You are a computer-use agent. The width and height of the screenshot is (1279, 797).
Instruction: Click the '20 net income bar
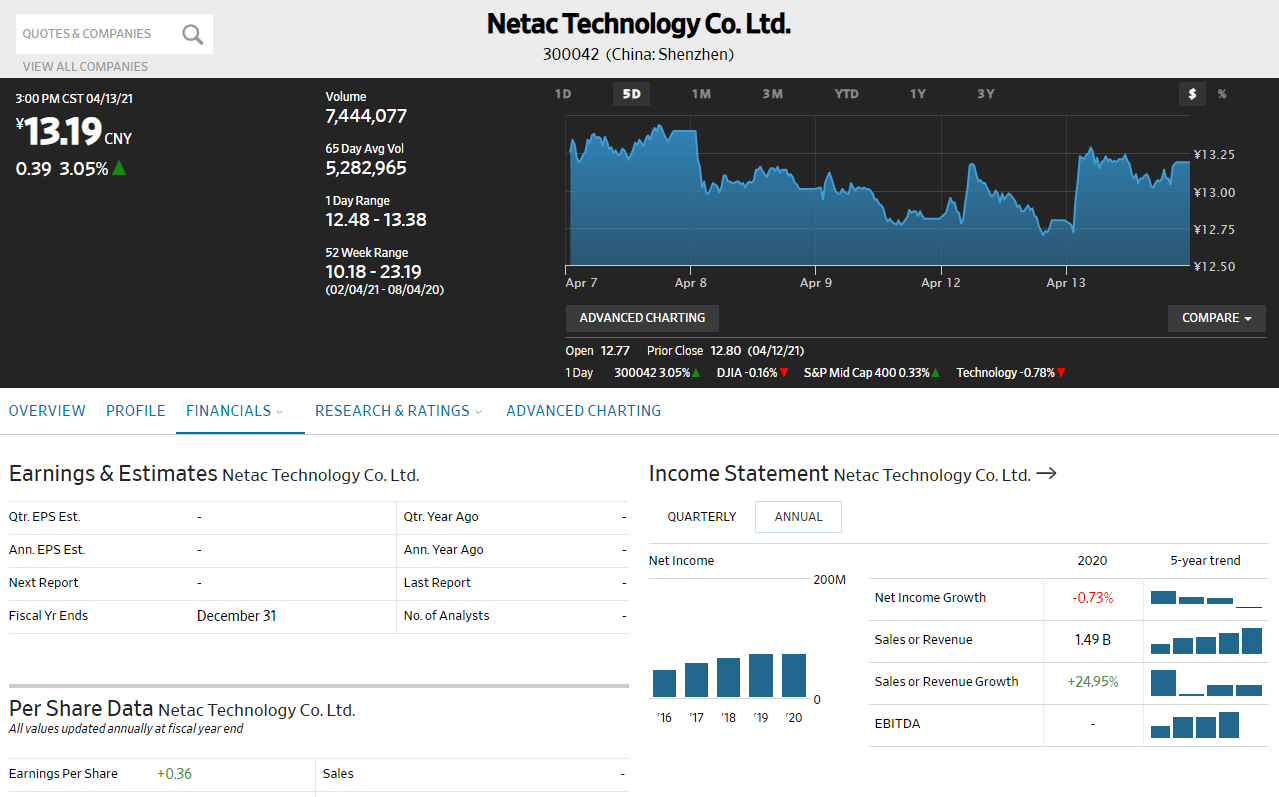(x=794, y=675)
